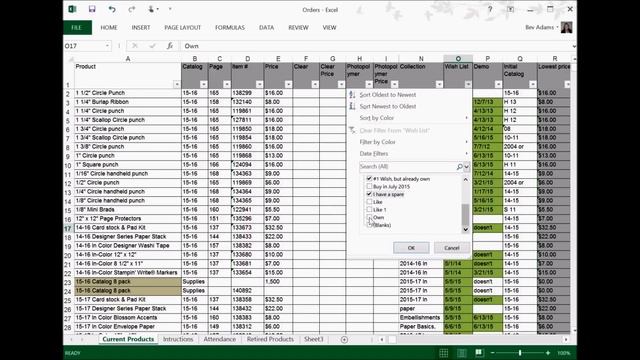Open the Item # column filter dropdown

259,84
